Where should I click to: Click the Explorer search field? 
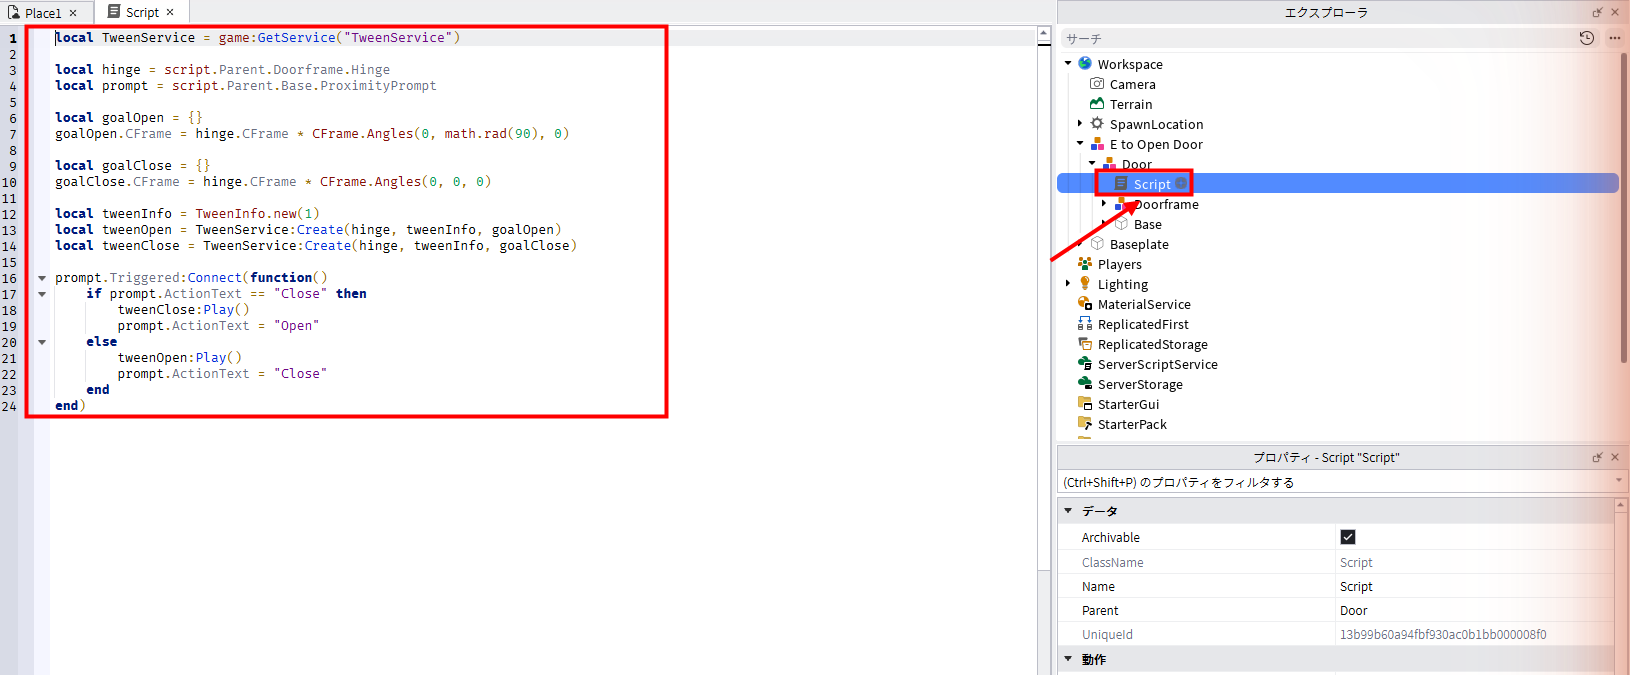(x=1315, y=38)
